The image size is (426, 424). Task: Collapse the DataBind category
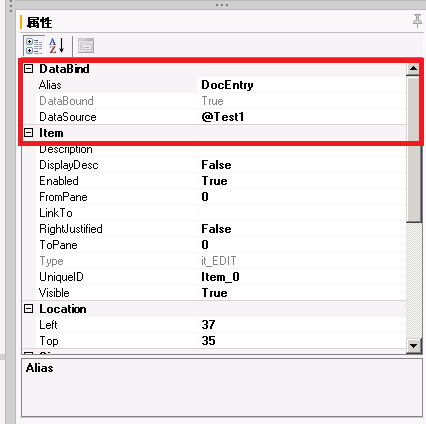(29, 69)
